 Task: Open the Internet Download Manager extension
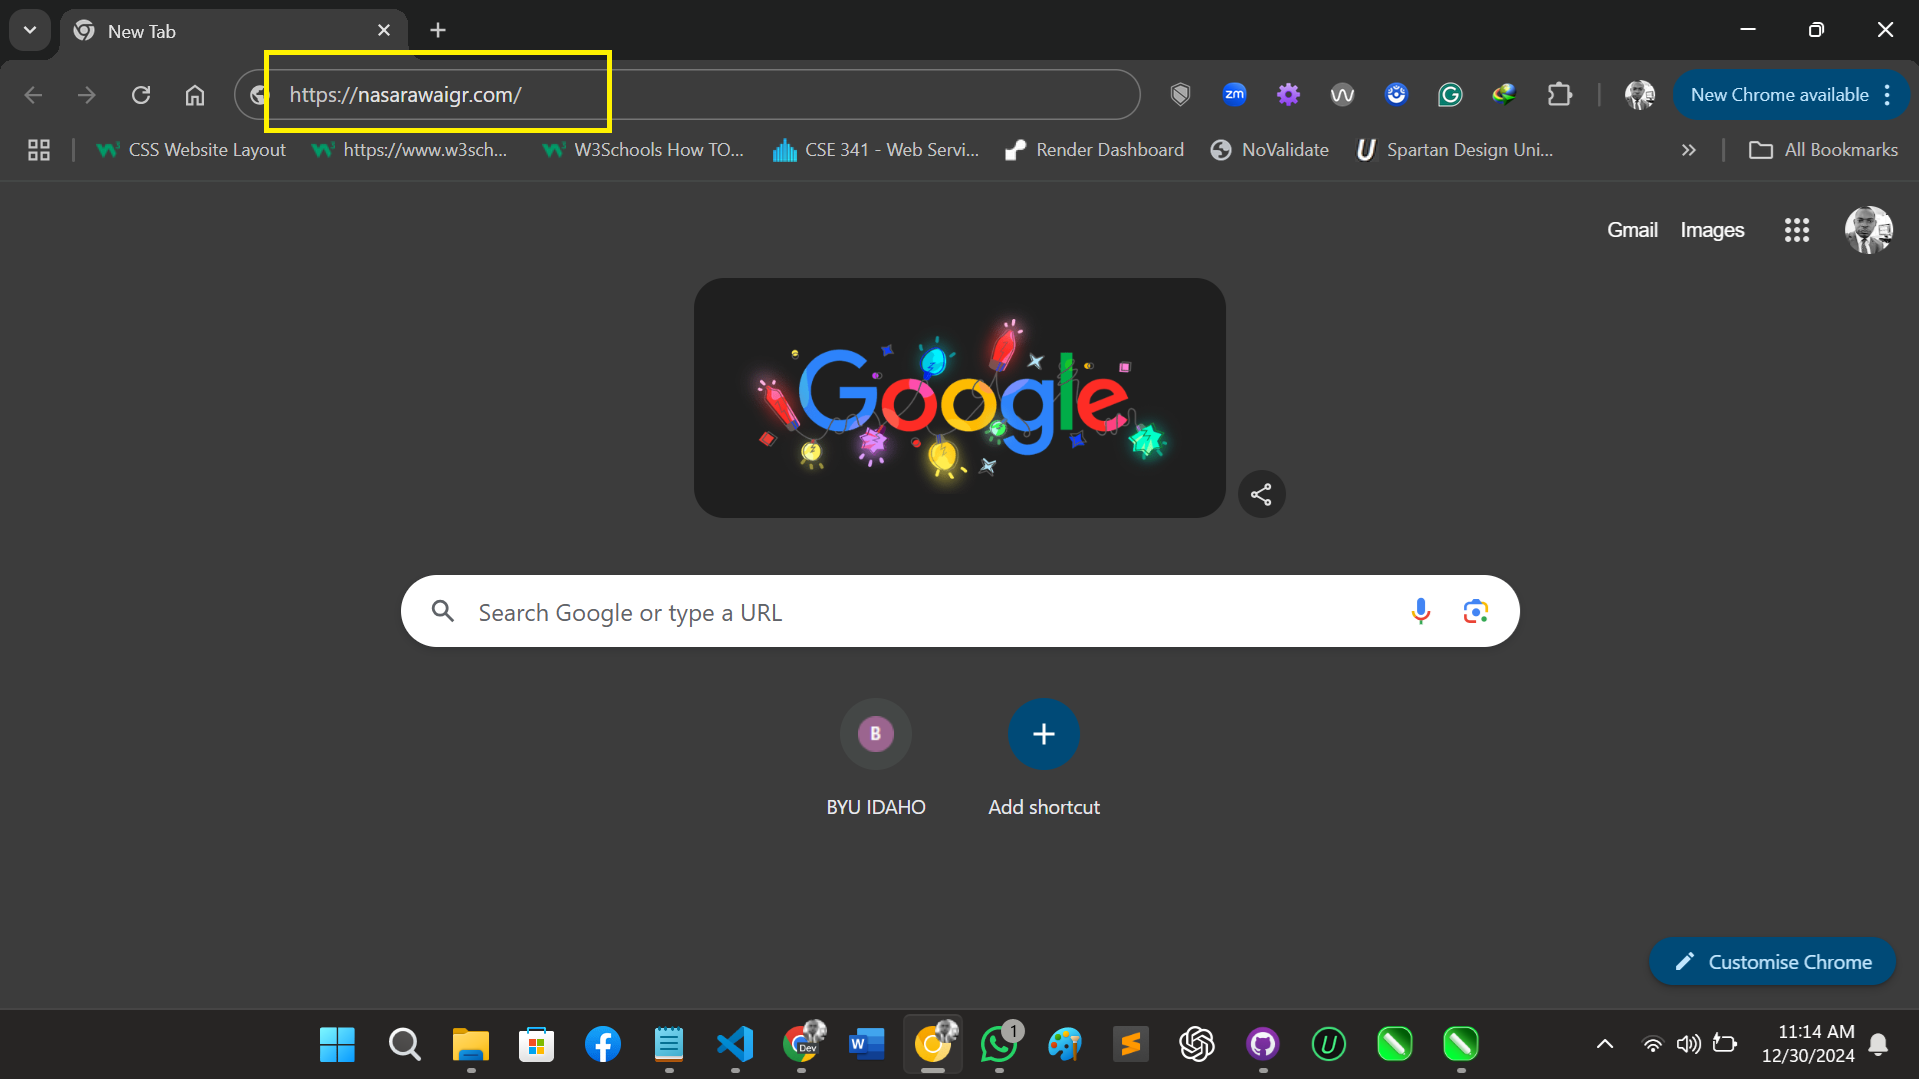tap(1504, 95)
